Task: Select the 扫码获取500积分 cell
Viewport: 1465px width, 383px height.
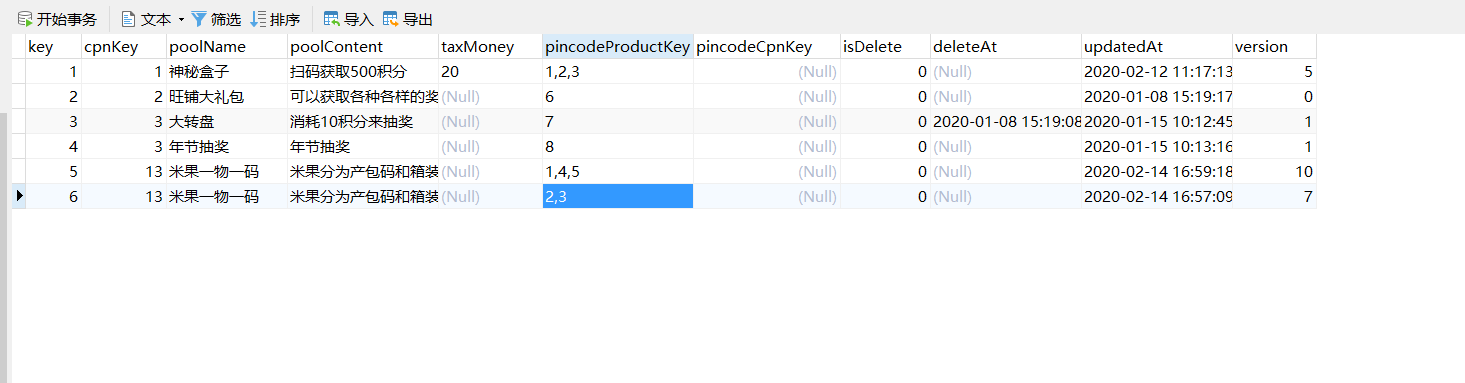Action: point(362,72)
